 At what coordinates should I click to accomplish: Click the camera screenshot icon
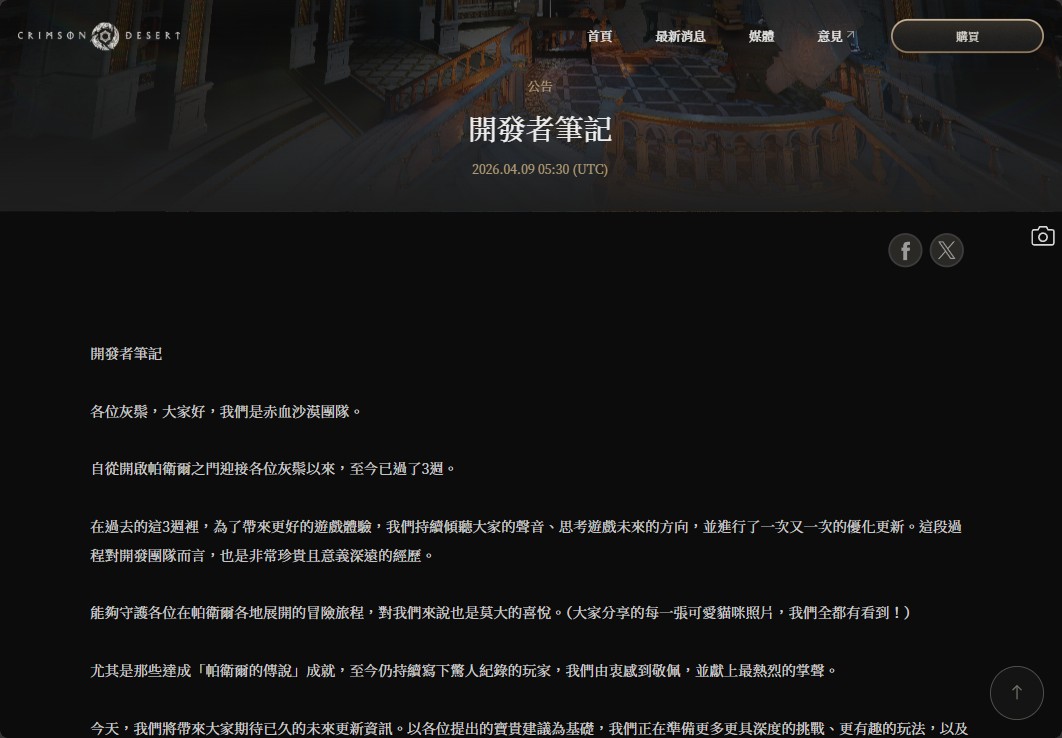pyautogui.click(x=1042, y=236)
